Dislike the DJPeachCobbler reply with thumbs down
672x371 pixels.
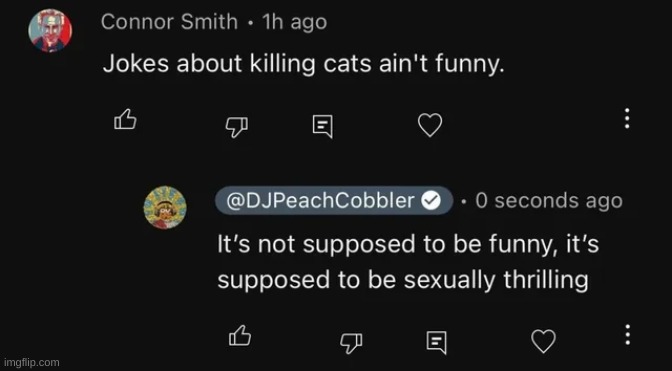coord(351,343)
